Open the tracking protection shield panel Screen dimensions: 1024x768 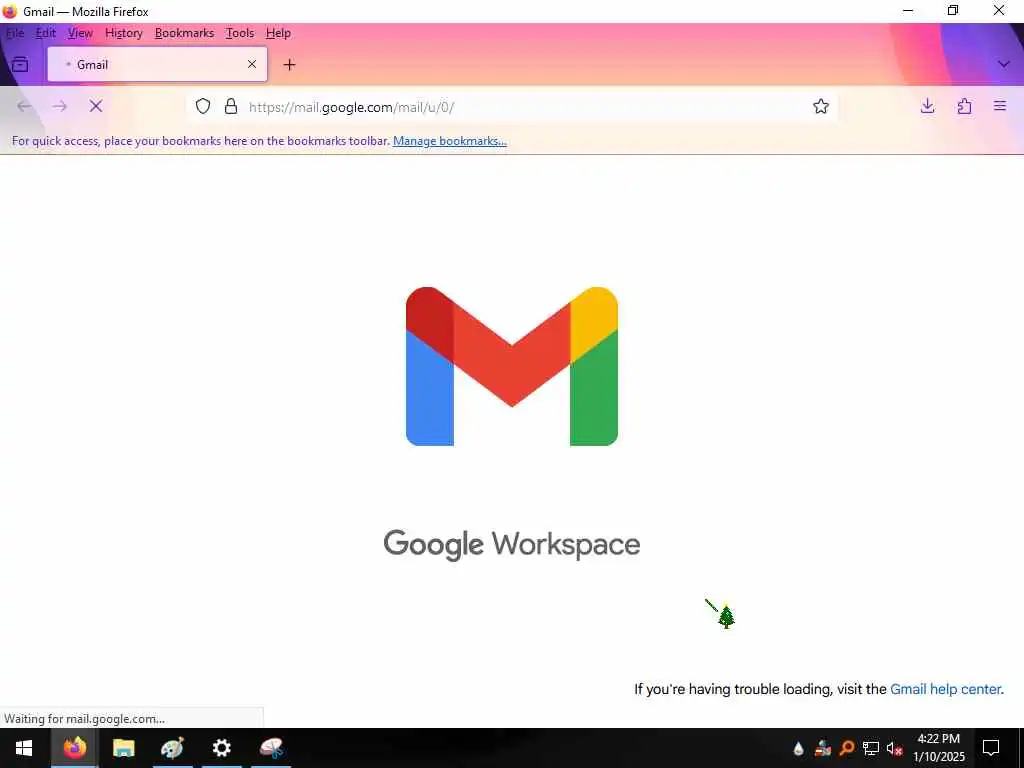coord(203,106)
